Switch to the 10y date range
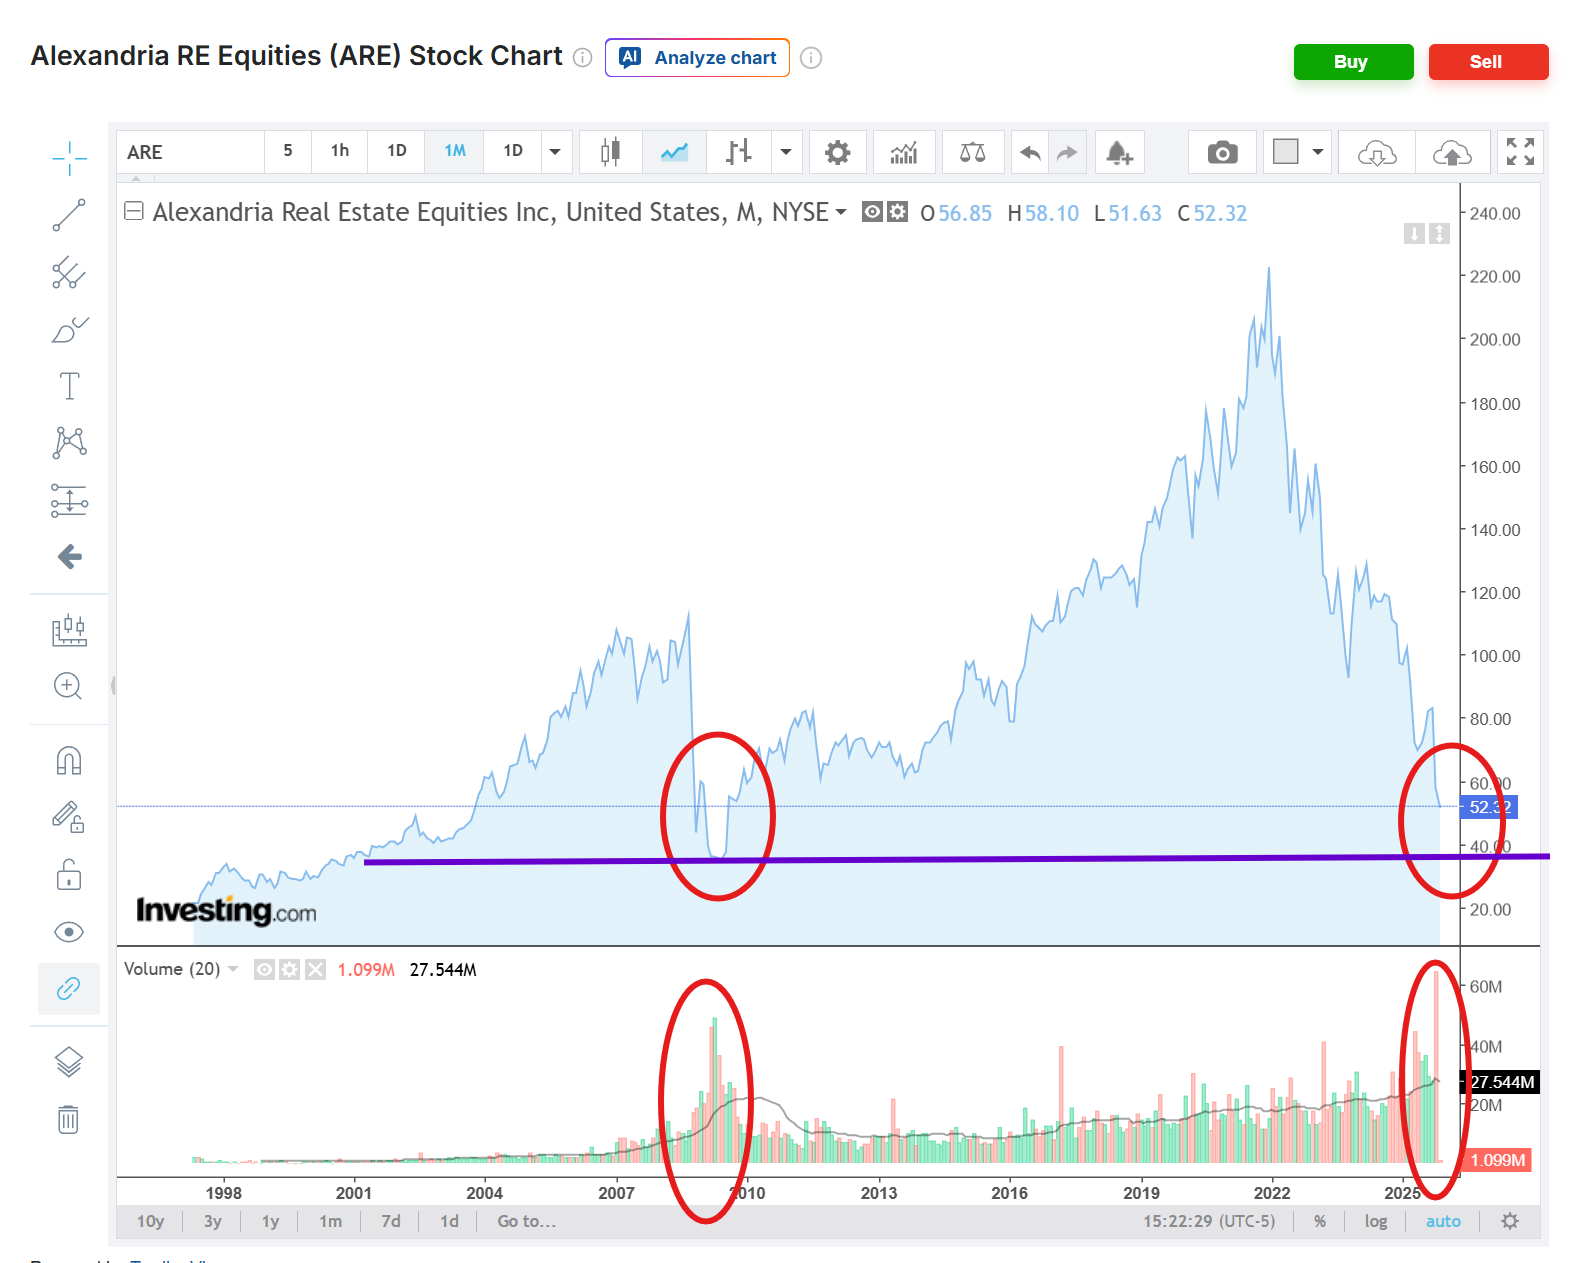Viewport: 1572px width, 1263px height. click(150, 1221)
